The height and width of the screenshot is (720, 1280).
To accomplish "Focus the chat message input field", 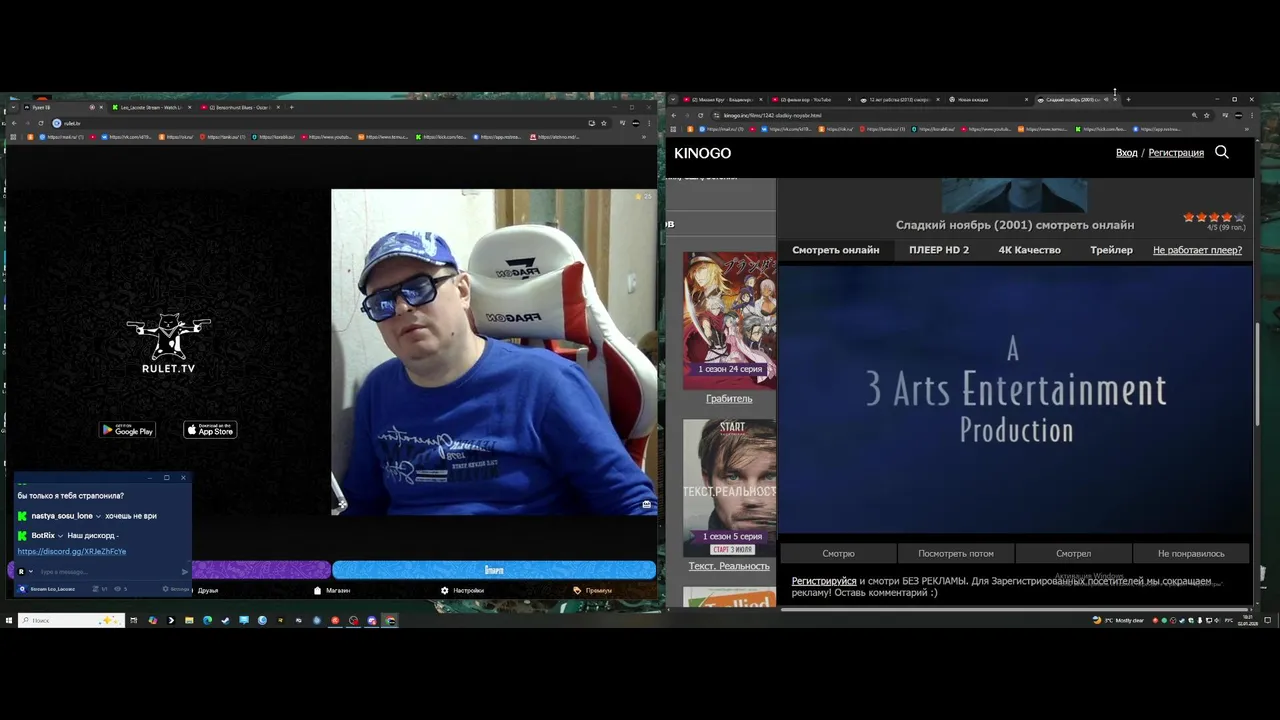I will pos(108,572).
